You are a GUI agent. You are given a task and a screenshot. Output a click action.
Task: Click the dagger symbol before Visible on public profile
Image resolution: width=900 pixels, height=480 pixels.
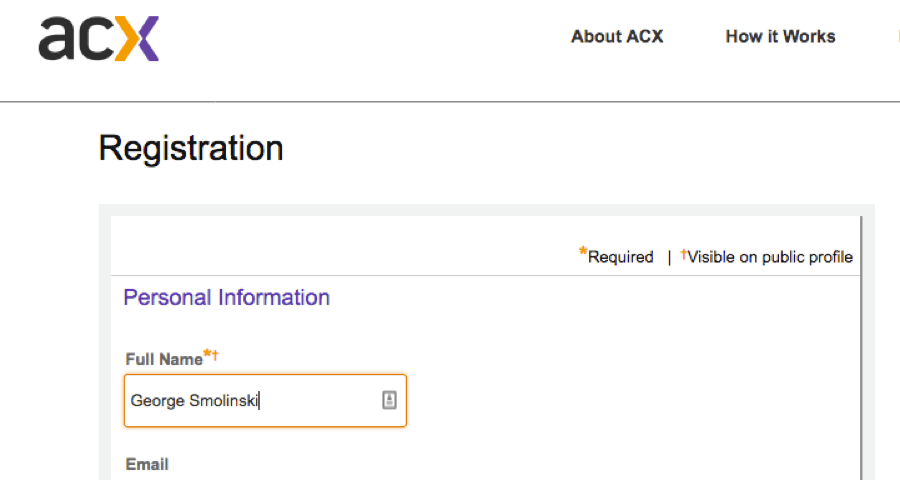click(x=684, y=255)
